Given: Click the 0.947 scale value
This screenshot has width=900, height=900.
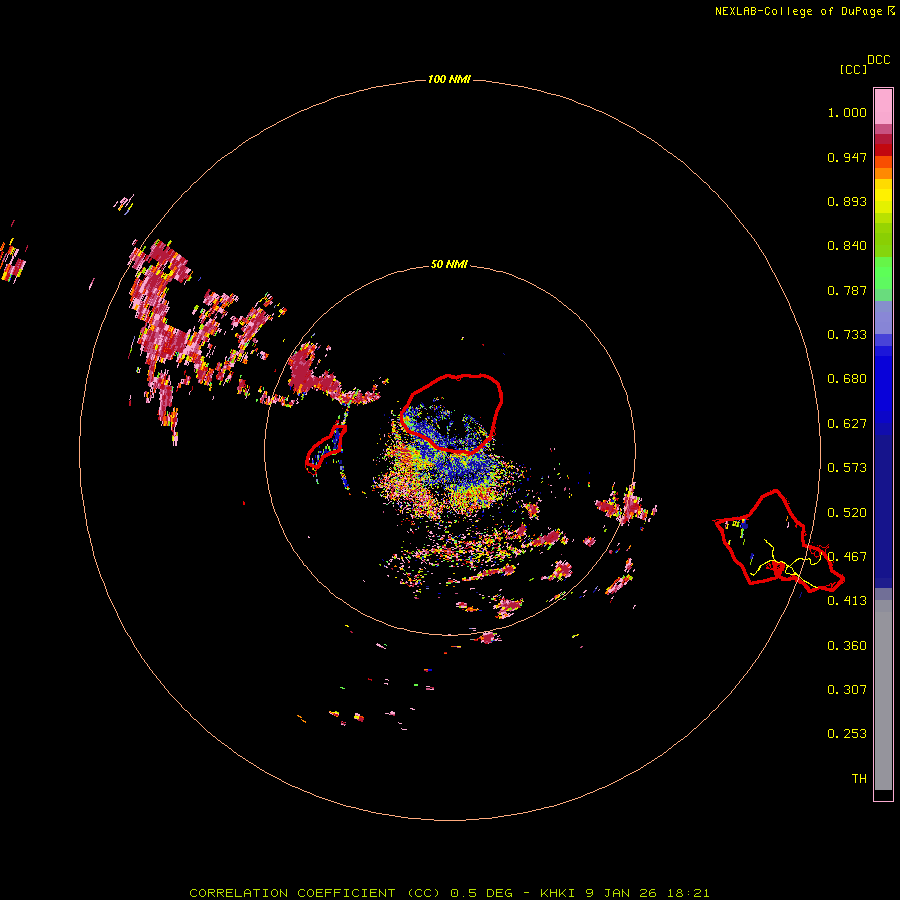Looking at the screenshot, I should click(847, 157).
